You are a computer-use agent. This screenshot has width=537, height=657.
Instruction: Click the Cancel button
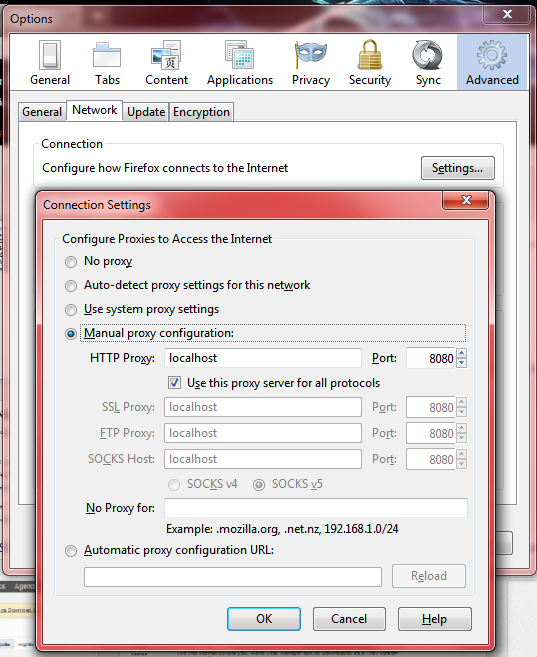tap(349, 619)
